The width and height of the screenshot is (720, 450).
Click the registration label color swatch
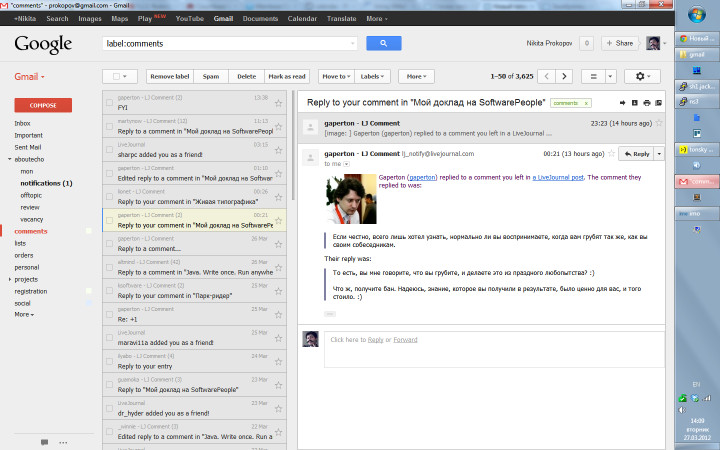tap(89, 291)
